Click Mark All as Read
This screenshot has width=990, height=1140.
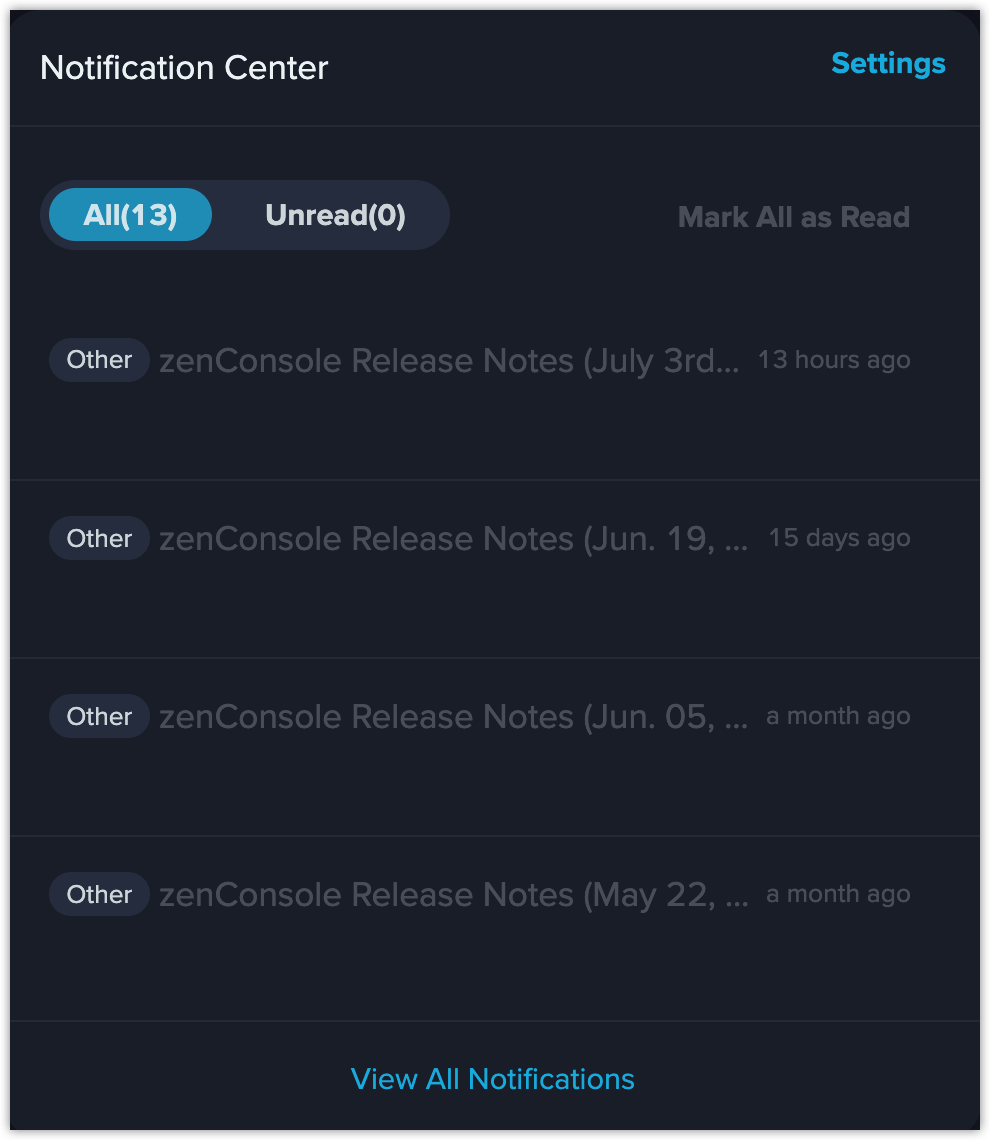[x=794, y=217]
